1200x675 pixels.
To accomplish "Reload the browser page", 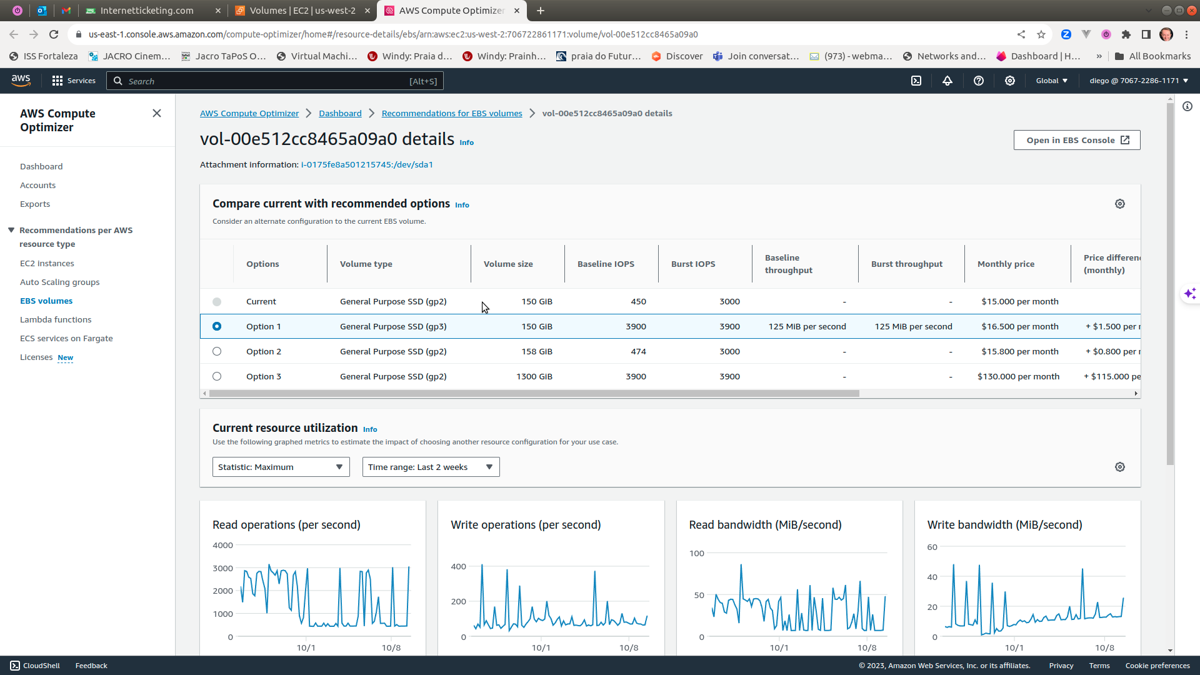I will click(x=54, y=34).
